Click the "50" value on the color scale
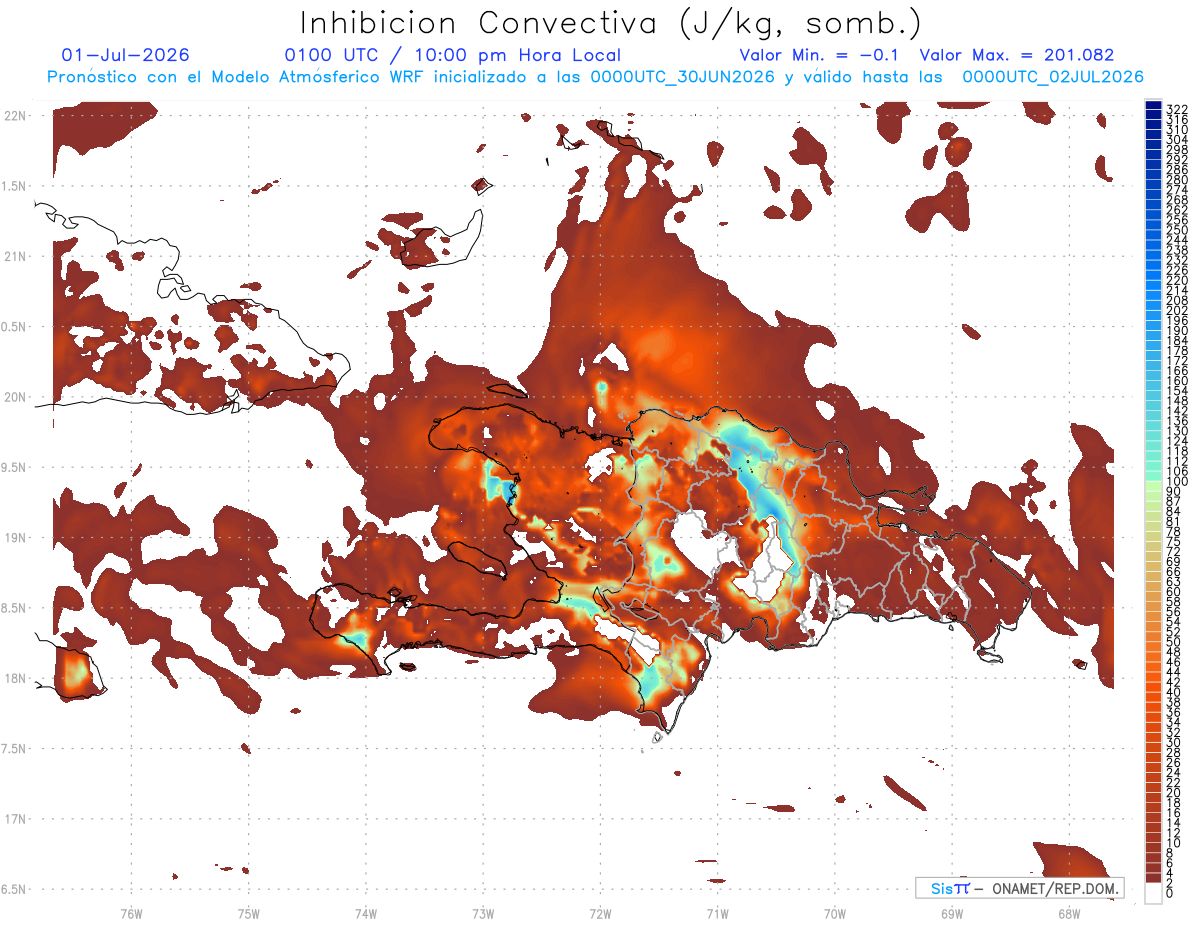Image resolution: width=1200 pixels, height=927 pixels. (1173, 642)
